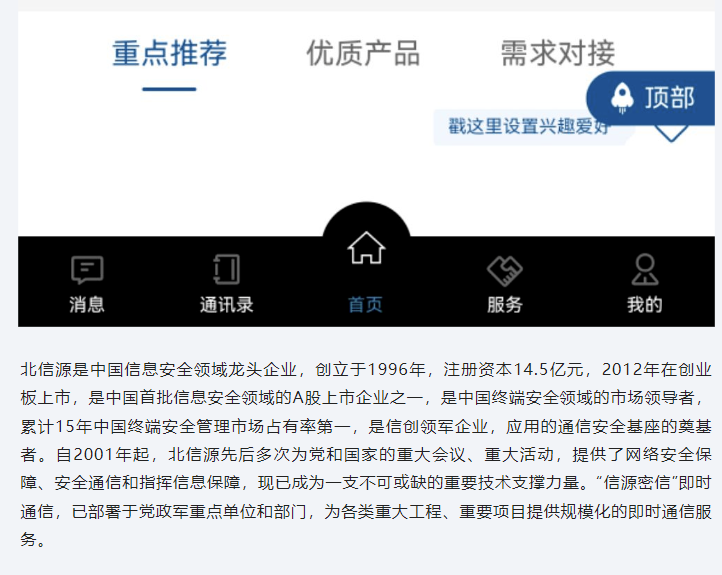Click the 通讯录 text label in bottom bar

click(x=226, y=305)
